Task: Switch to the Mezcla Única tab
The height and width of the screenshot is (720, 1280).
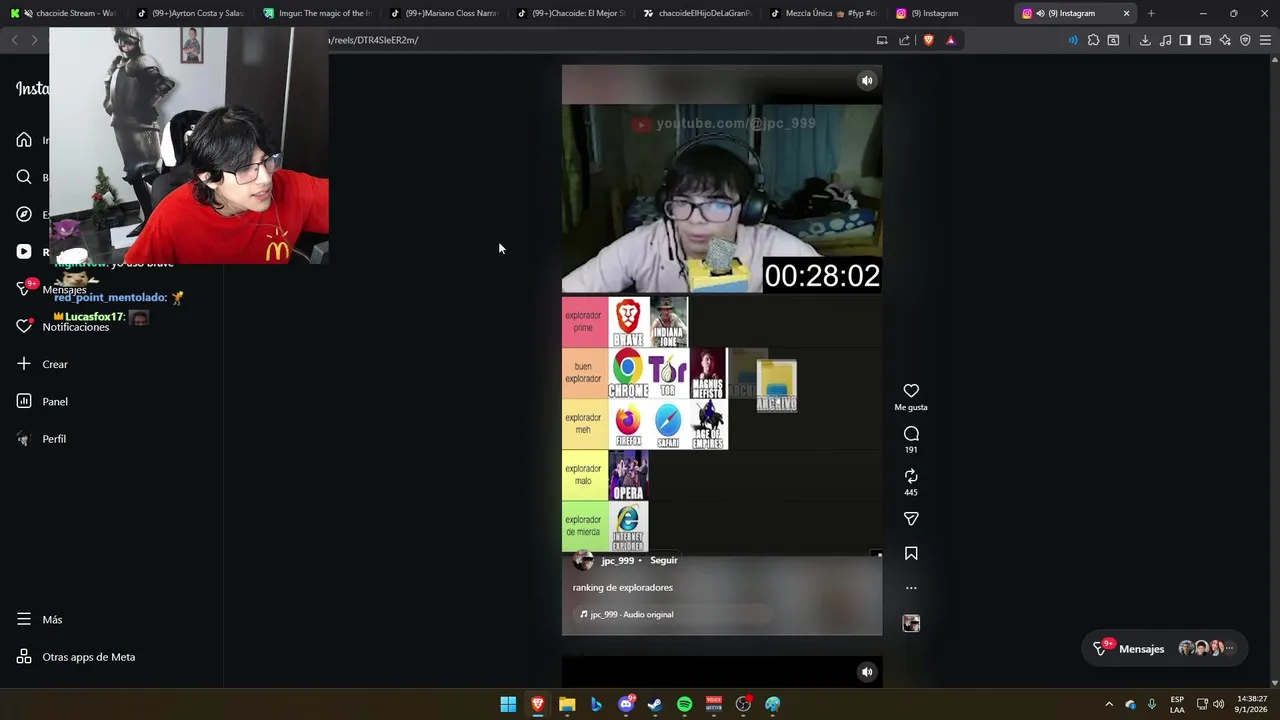Action: [x=824, y=13]
